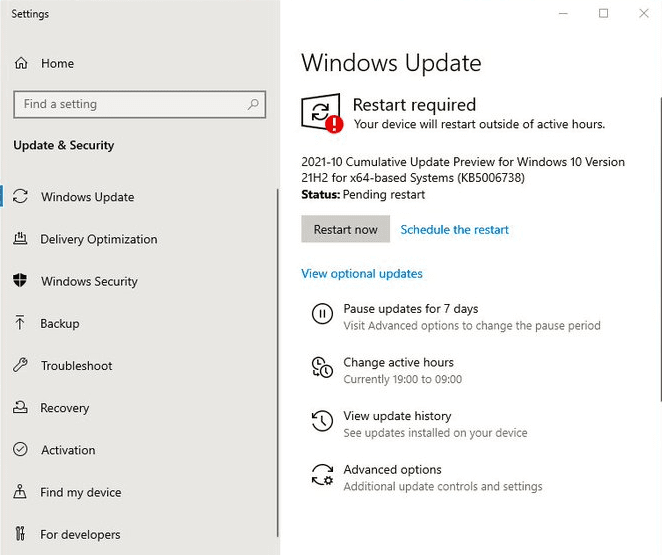Close the Settings window

pyautogui.click(x=643, y=14)
